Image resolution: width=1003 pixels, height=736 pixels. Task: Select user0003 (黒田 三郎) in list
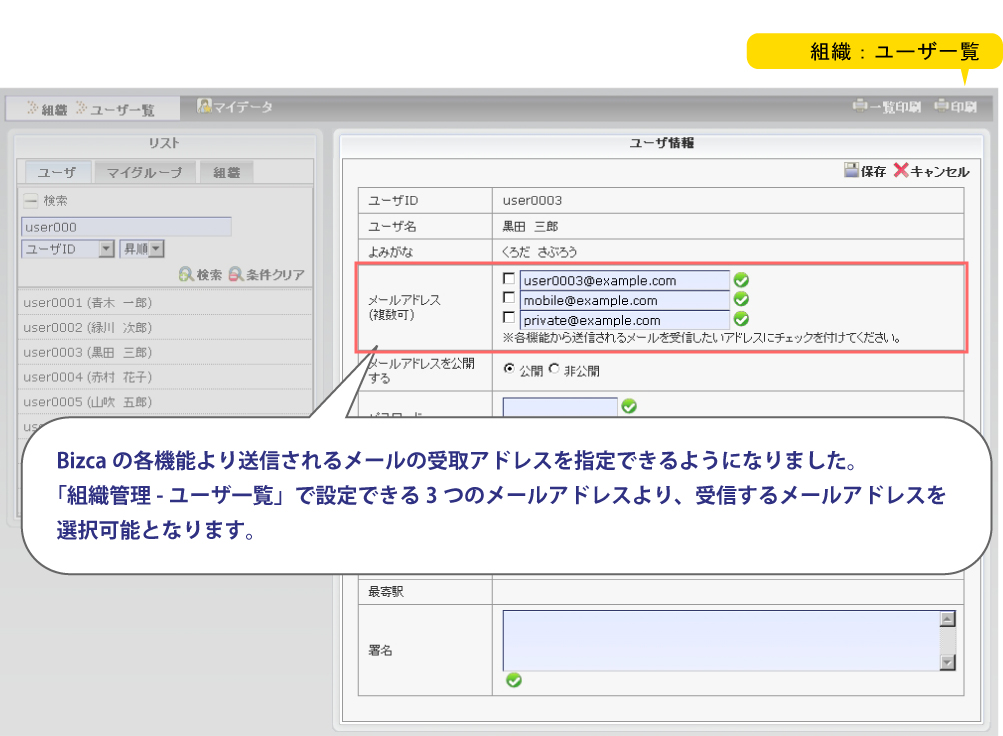pyautogui.click(x=164, y=352)
